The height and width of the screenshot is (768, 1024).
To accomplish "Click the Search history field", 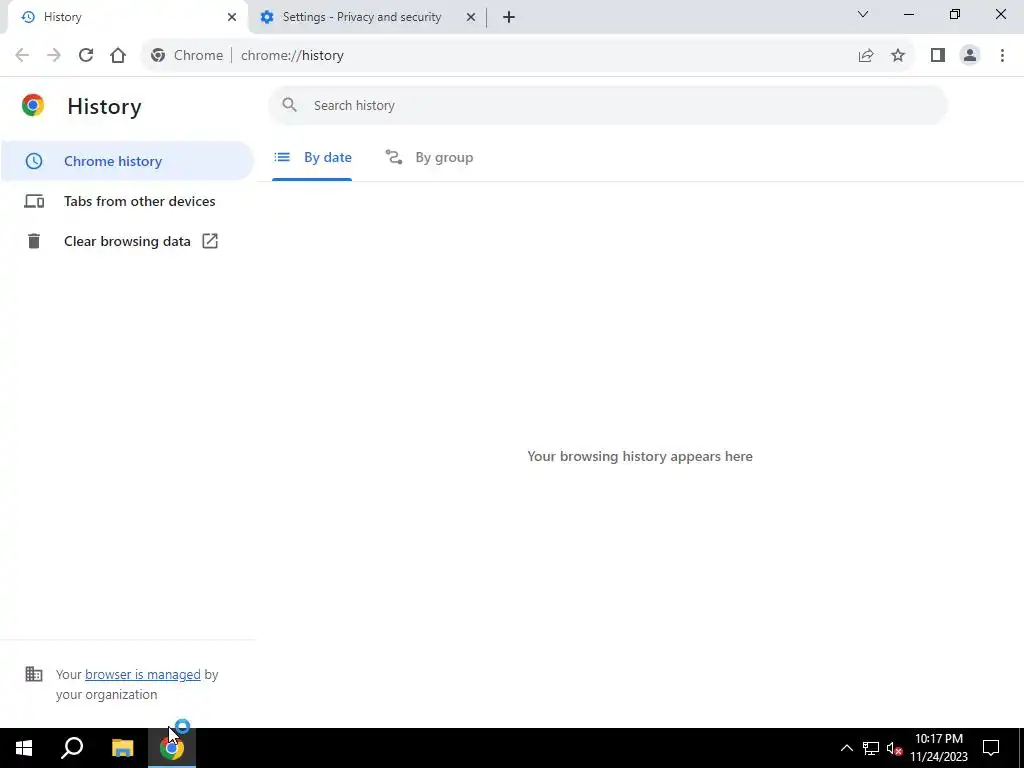I will point(607,105).
